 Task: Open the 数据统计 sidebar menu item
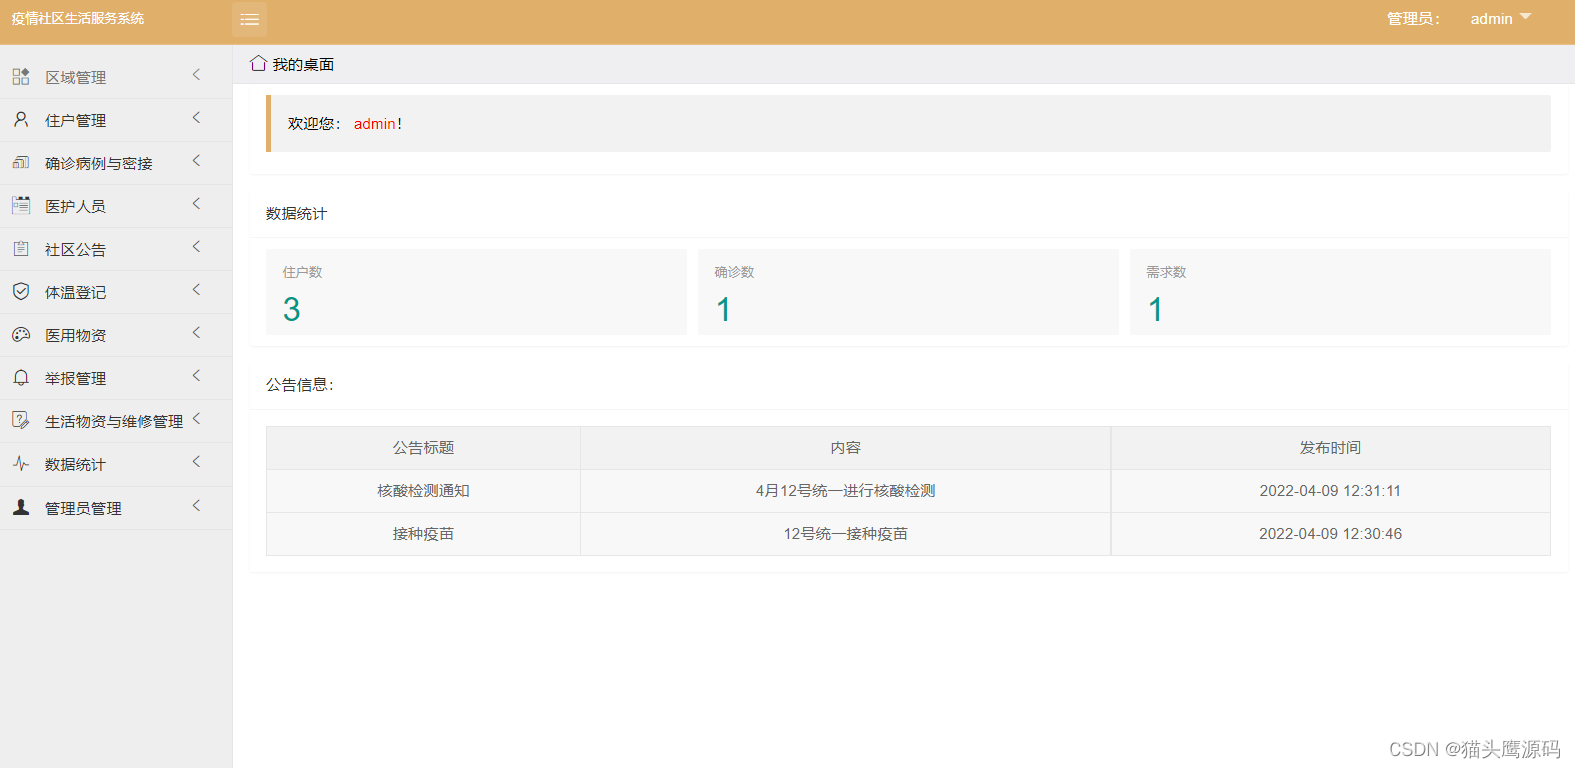click(116, 464)
